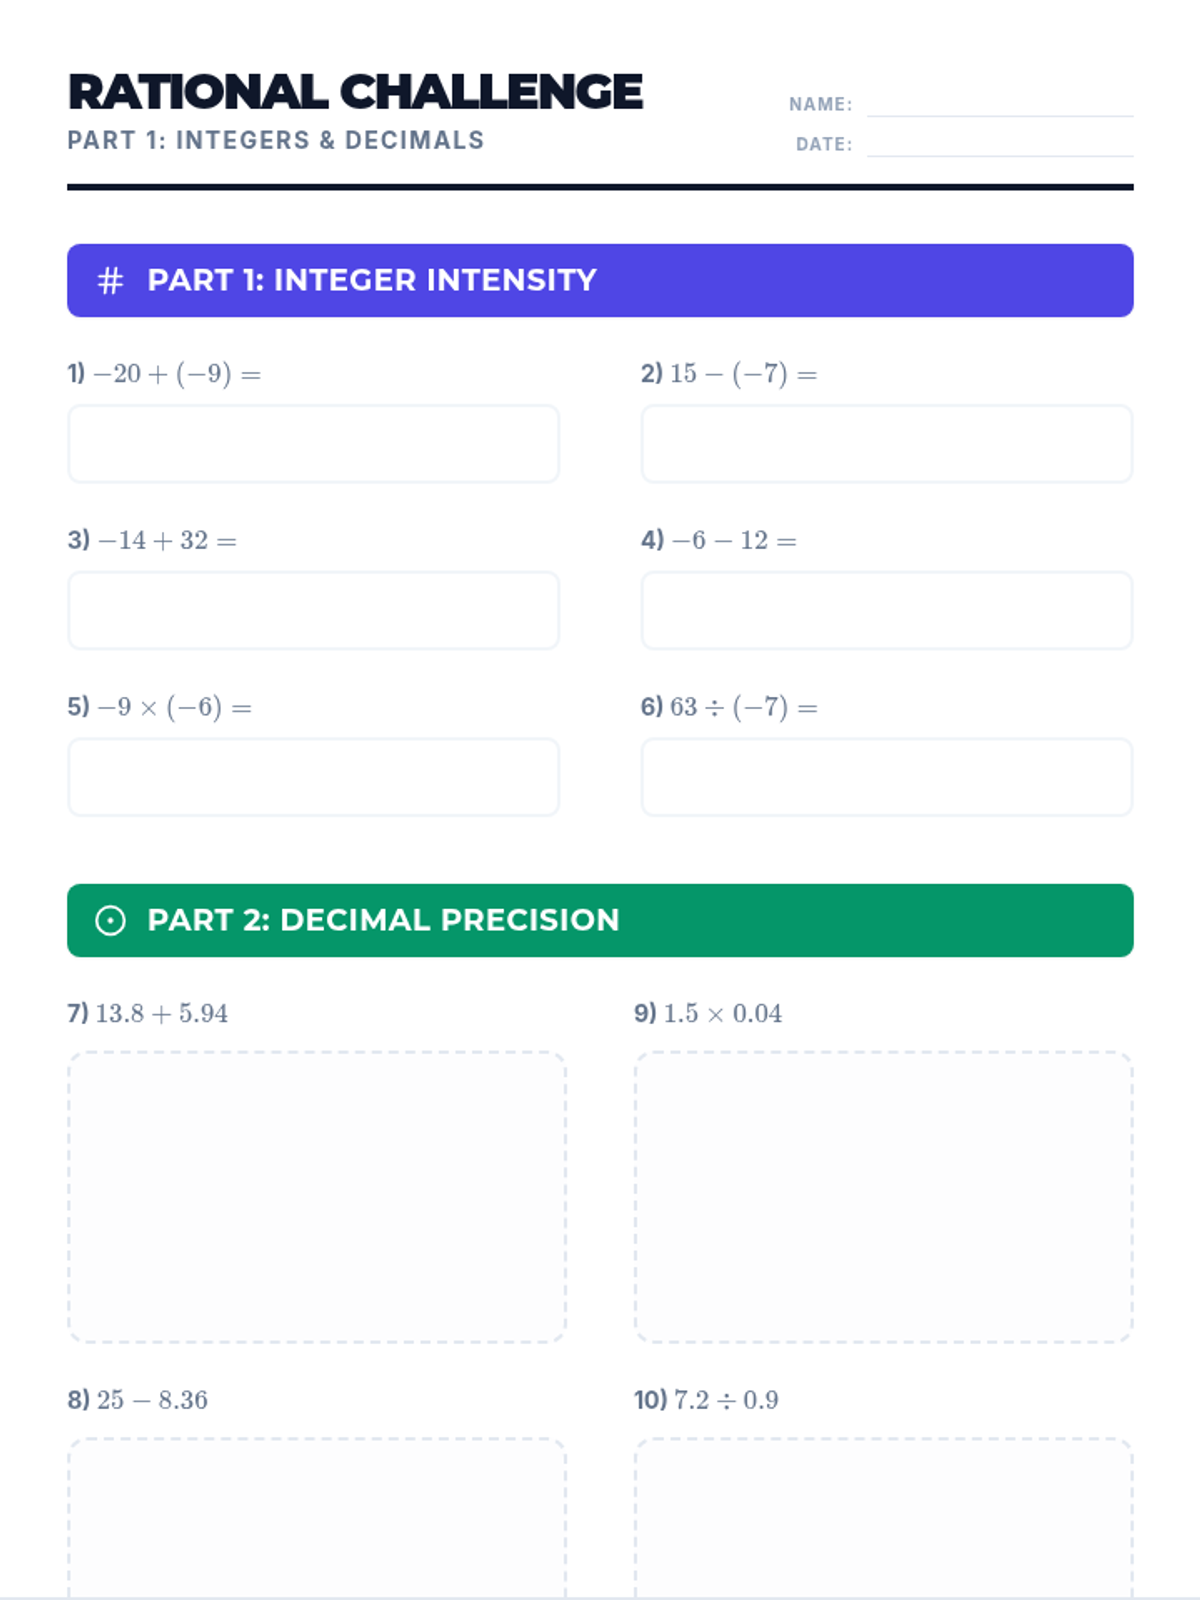Click Part 2: Decimal Precision header
Viewport: 1200px width, 1600px height.
tap(383, 920)
